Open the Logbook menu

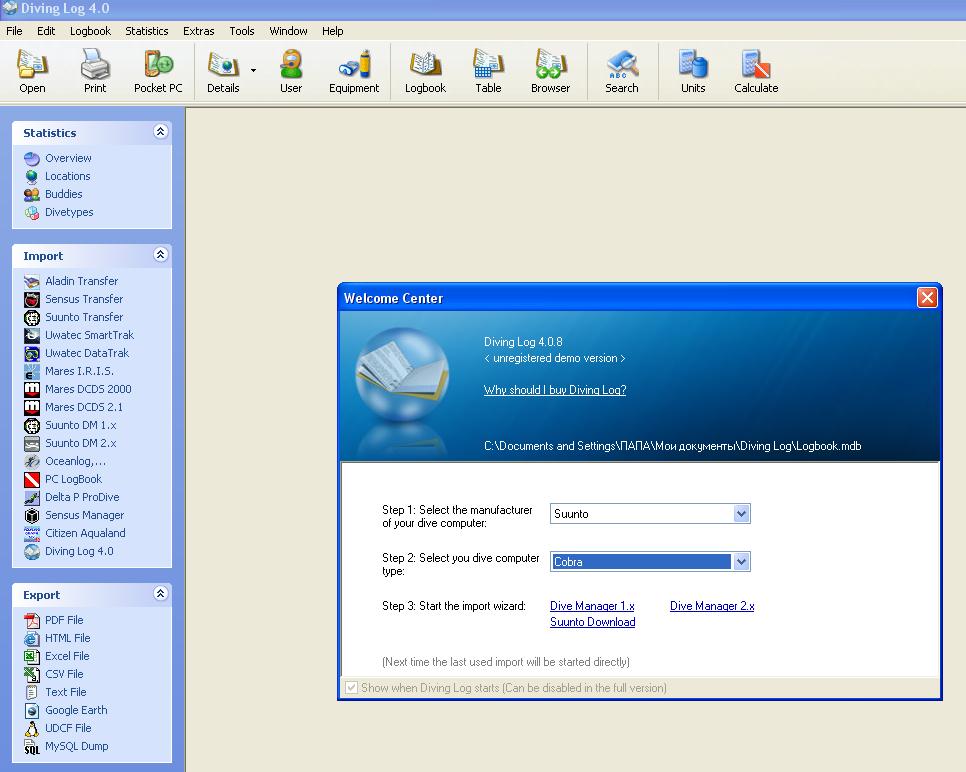click(x=91, y=31)
